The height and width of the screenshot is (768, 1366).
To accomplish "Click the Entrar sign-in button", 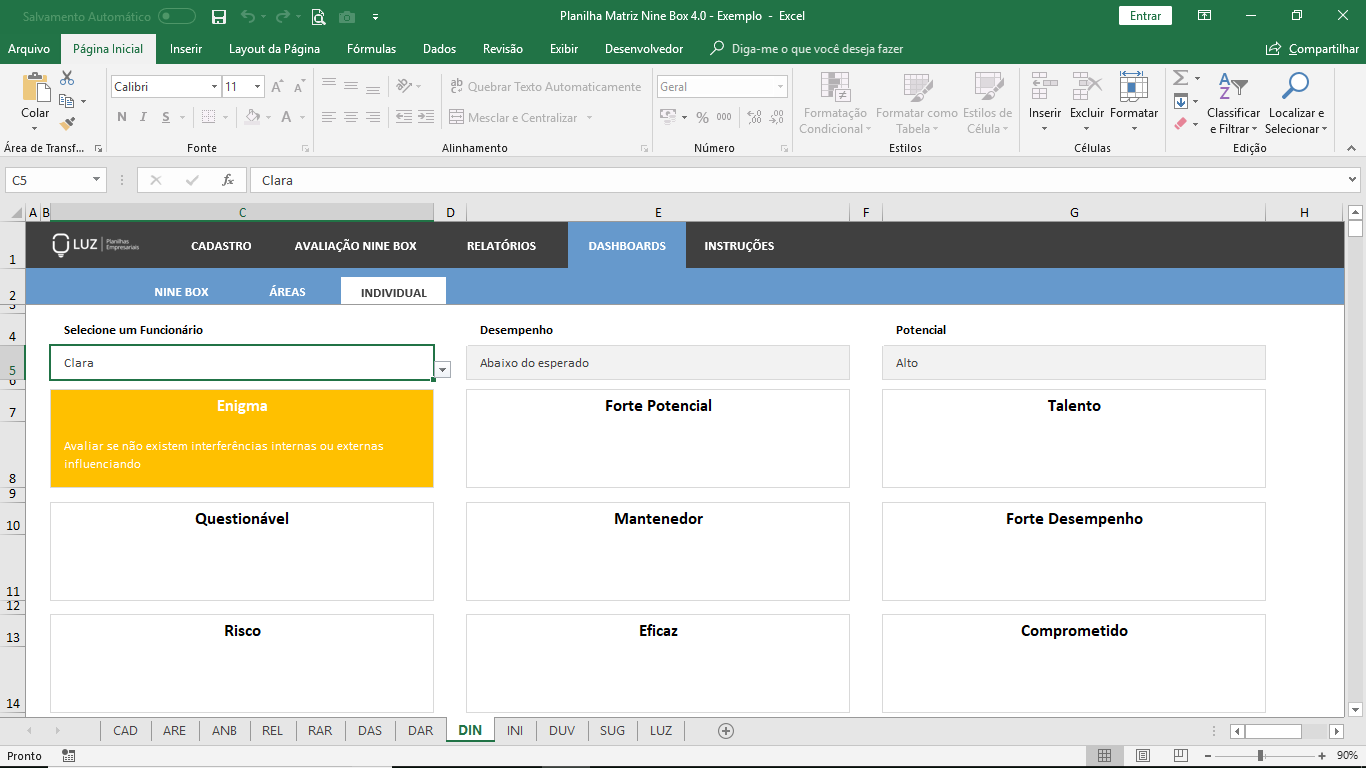I will [1145, 16].
